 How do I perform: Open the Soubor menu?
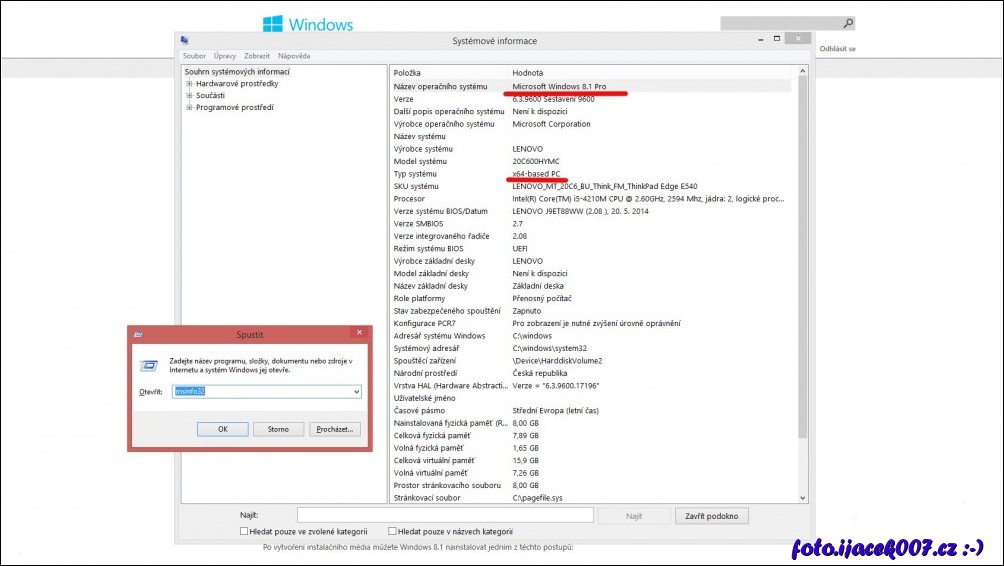[x=194, y=56]
